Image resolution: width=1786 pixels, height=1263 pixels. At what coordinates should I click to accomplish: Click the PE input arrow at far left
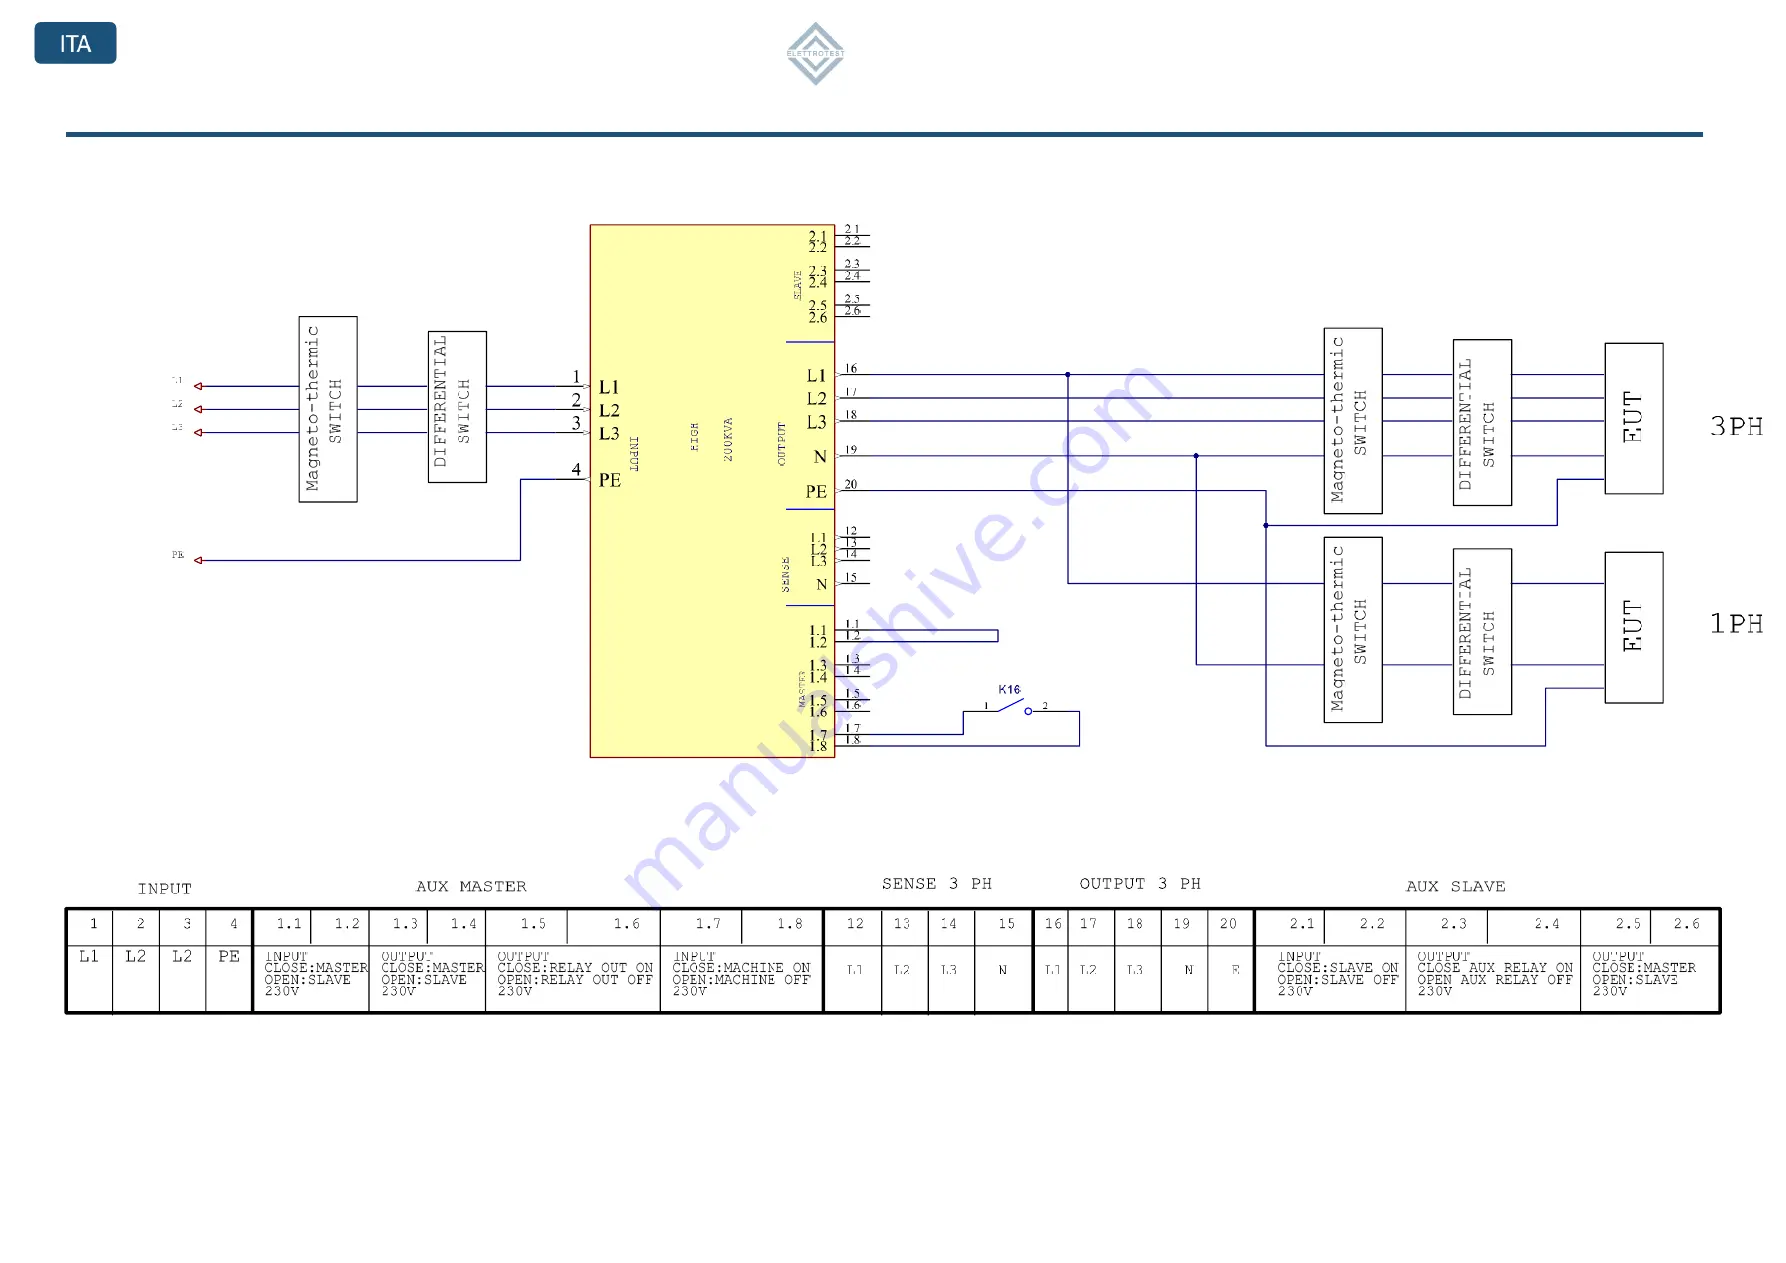pyautogui.click(x=198, y=560)
